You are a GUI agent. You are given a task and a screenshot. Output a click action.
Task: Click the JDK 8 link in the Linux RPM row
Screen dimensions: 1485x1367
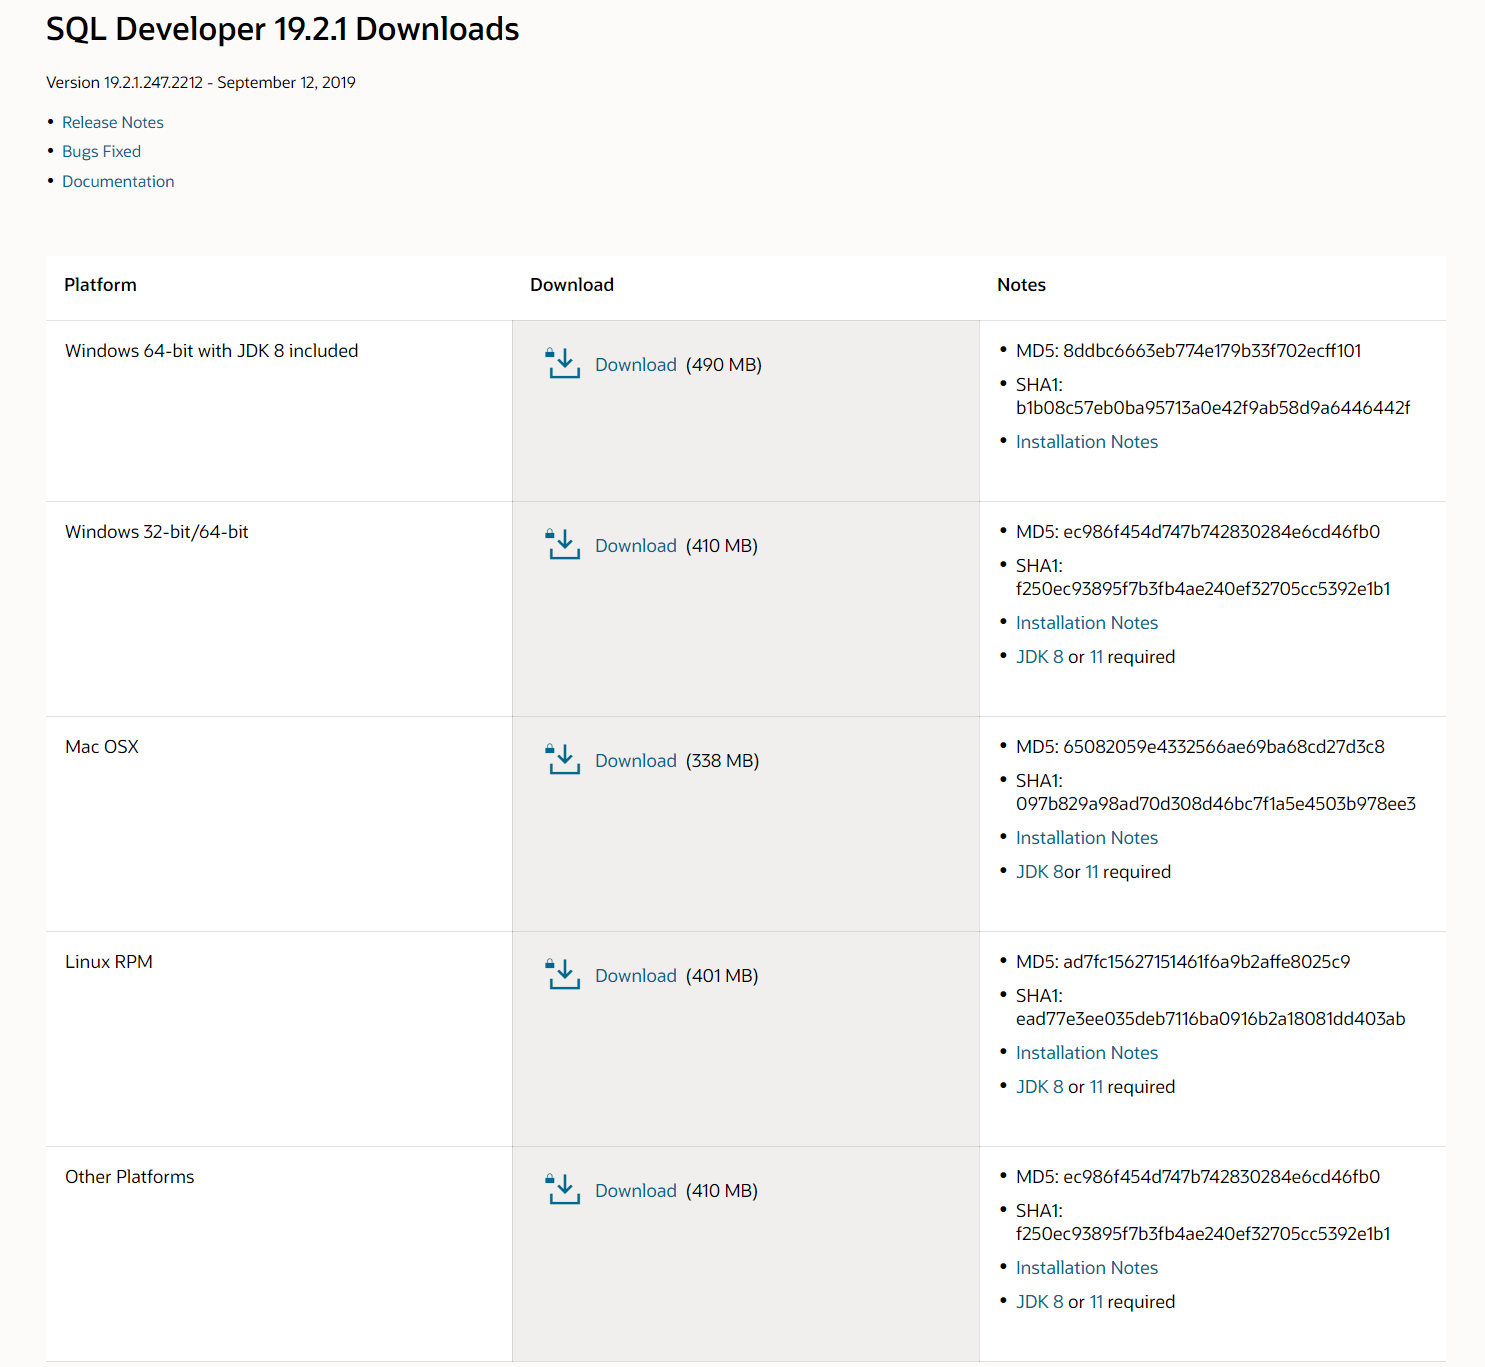pos(1040,1087)
